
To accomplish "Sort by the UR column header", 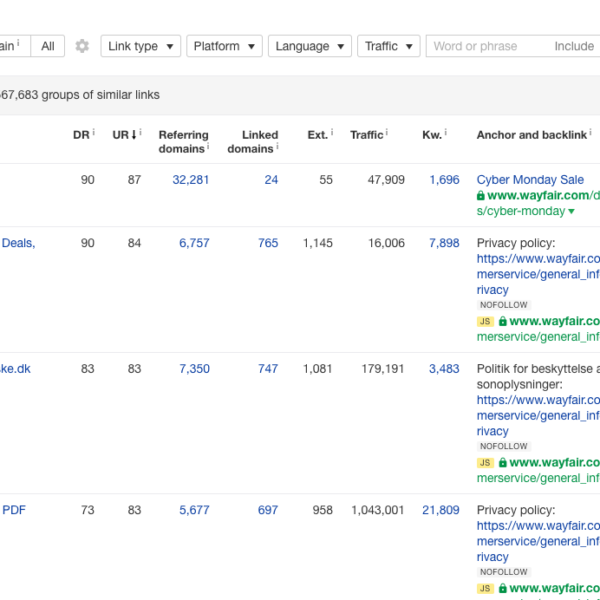I will [x=122, y=134].
